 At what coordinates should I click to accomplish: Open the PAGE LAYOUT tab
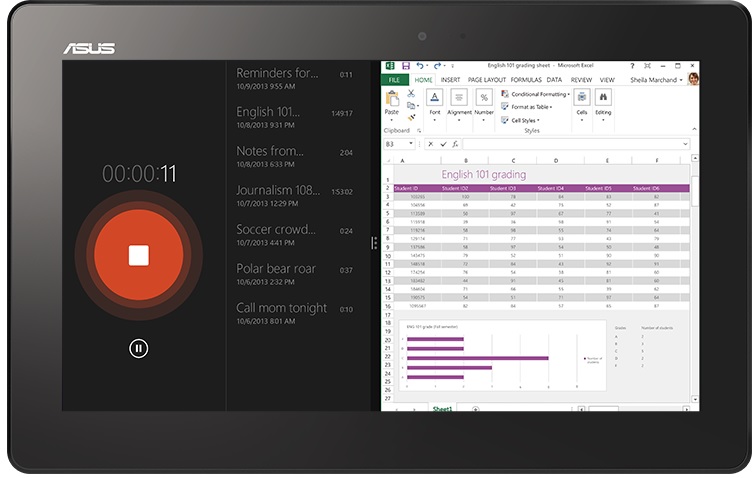(486, 80)
